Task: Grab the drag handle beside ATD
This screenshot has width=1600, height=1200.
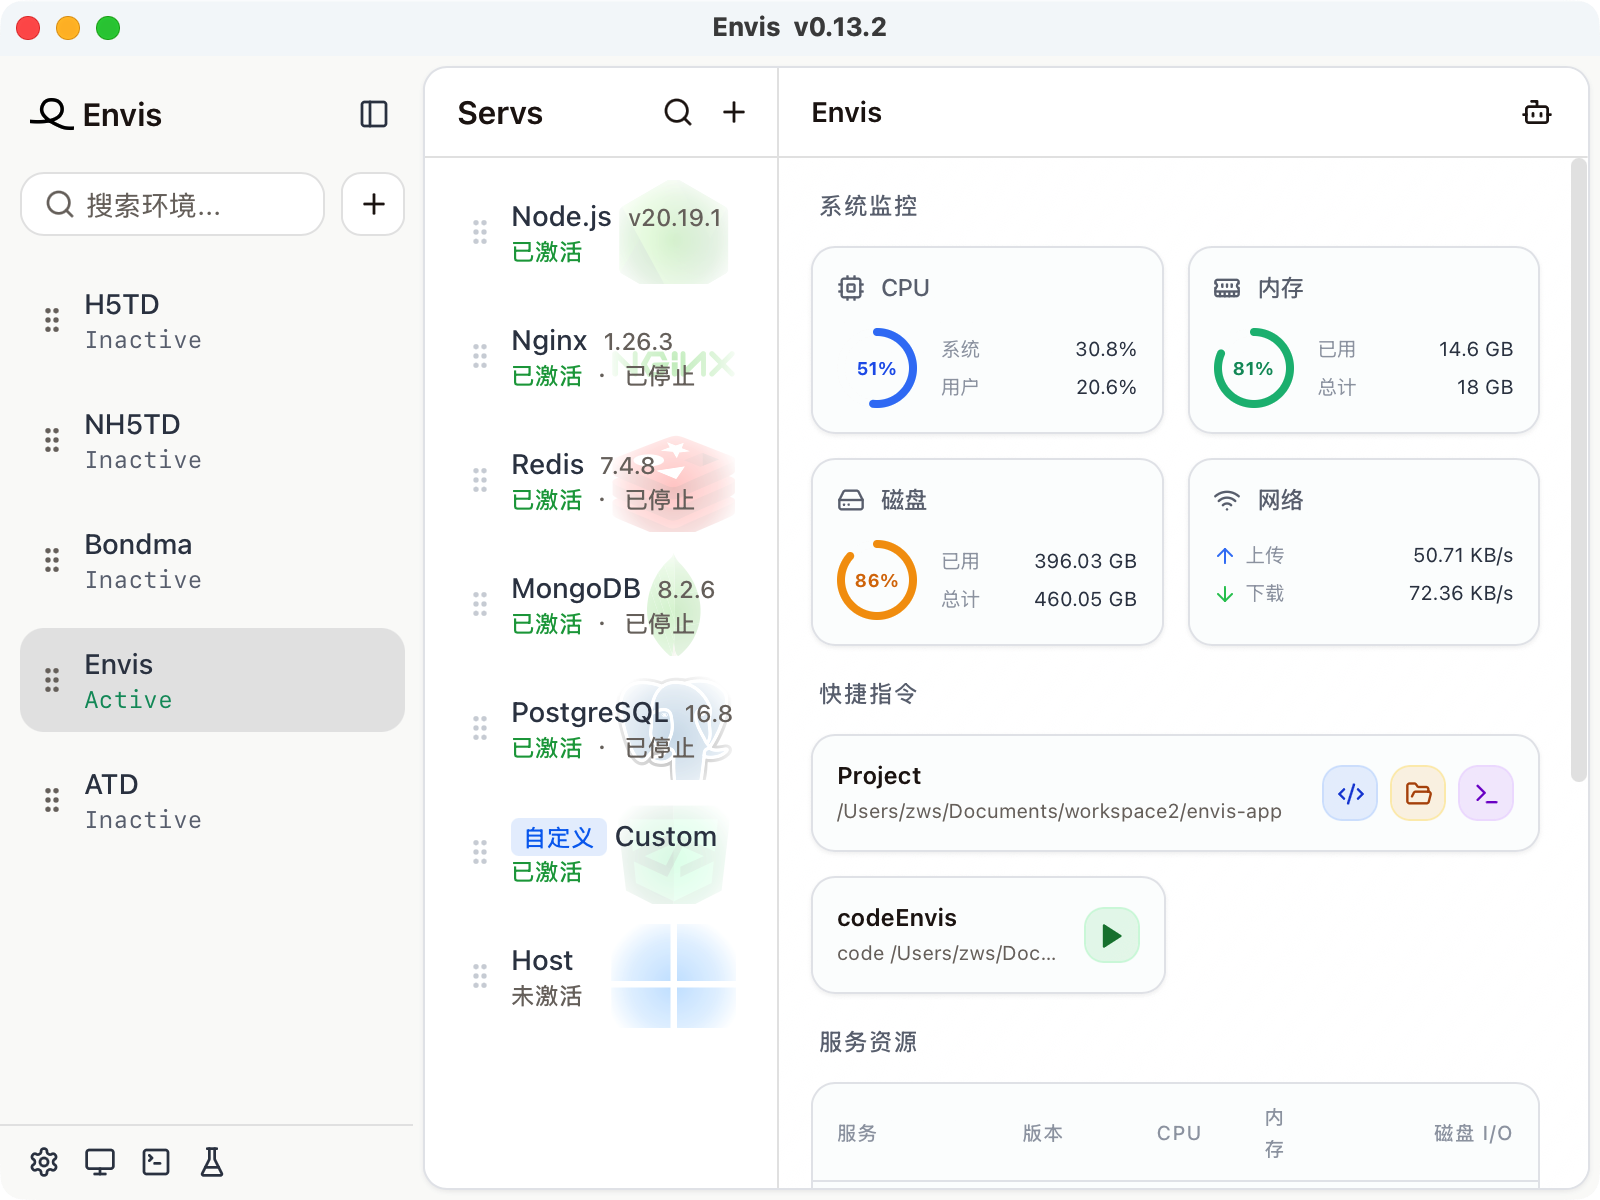Action: click(52, 800)
